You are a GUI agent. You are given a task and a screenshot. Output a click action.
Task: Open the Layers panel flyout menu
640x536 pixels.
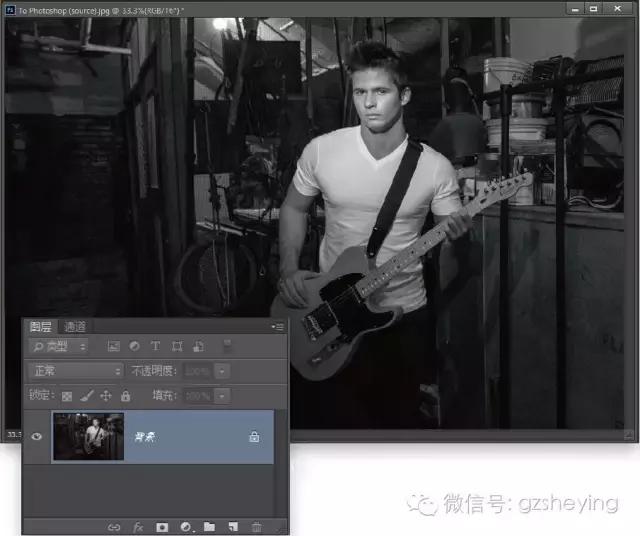(x=278, y=327)
